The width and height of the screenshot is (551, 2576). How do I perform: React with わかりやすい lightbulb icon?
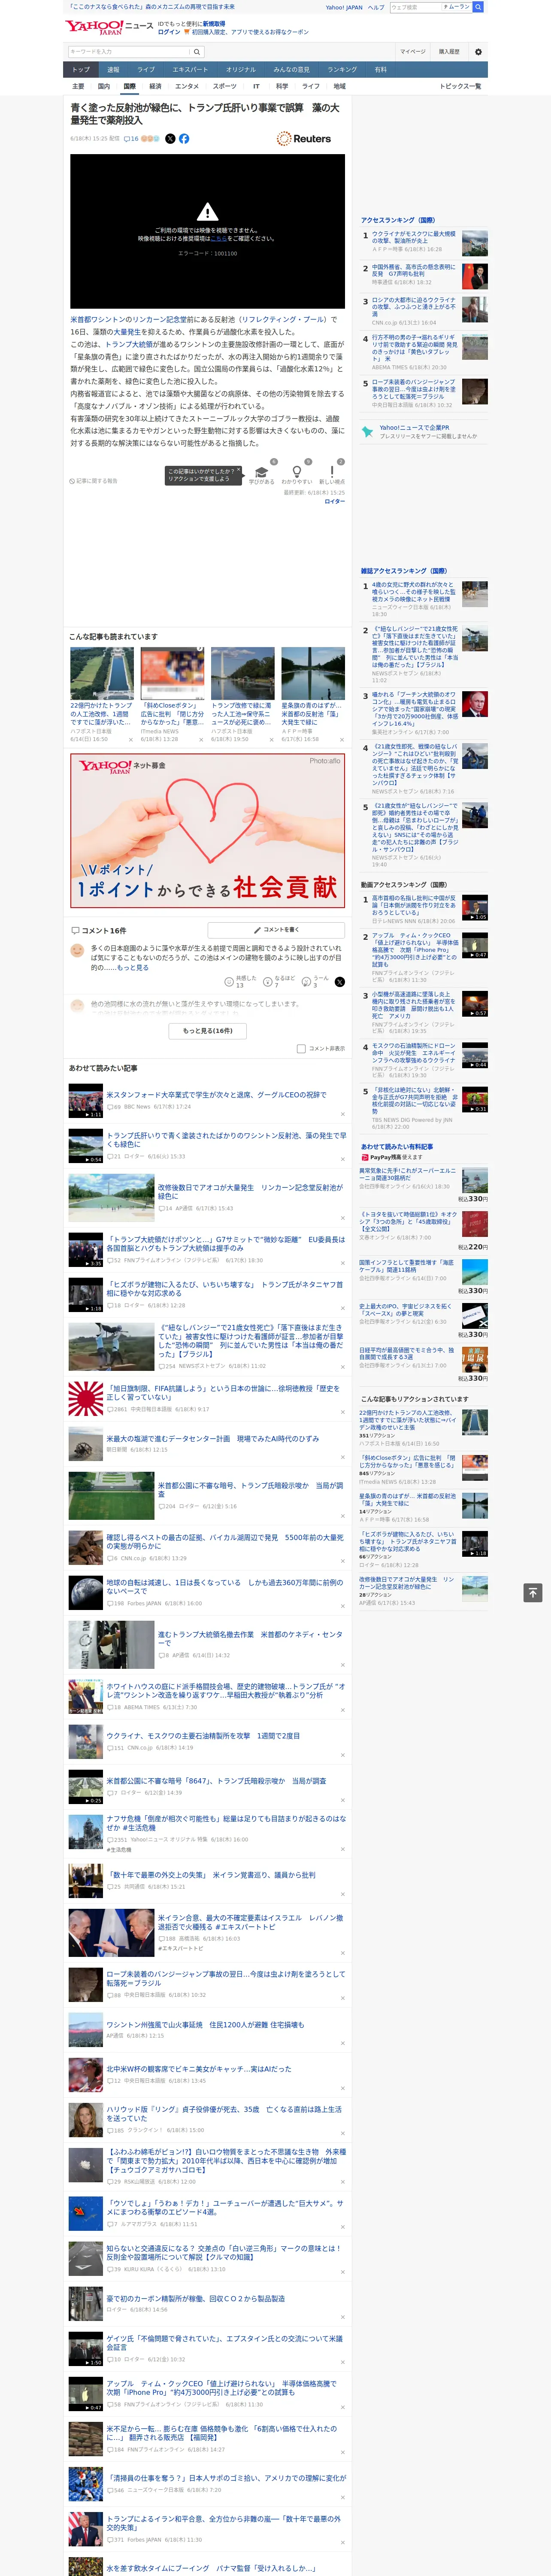tap(296, 472)
